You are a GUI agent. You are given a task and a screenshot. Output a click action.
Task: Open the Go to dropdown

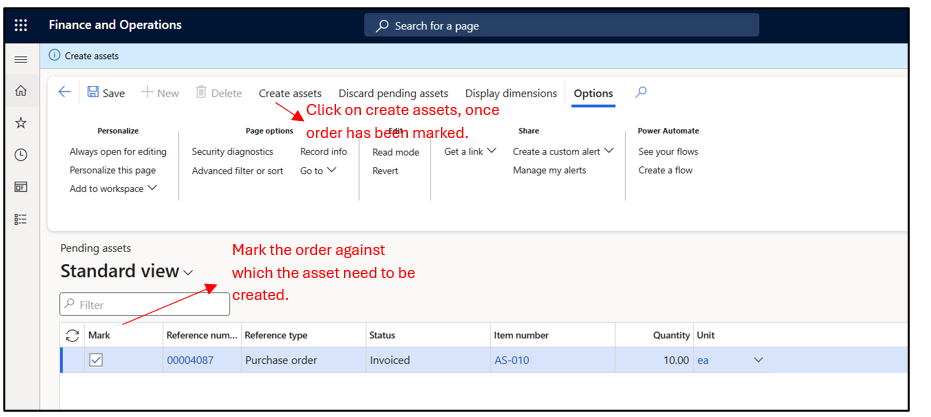coord(318,170)
